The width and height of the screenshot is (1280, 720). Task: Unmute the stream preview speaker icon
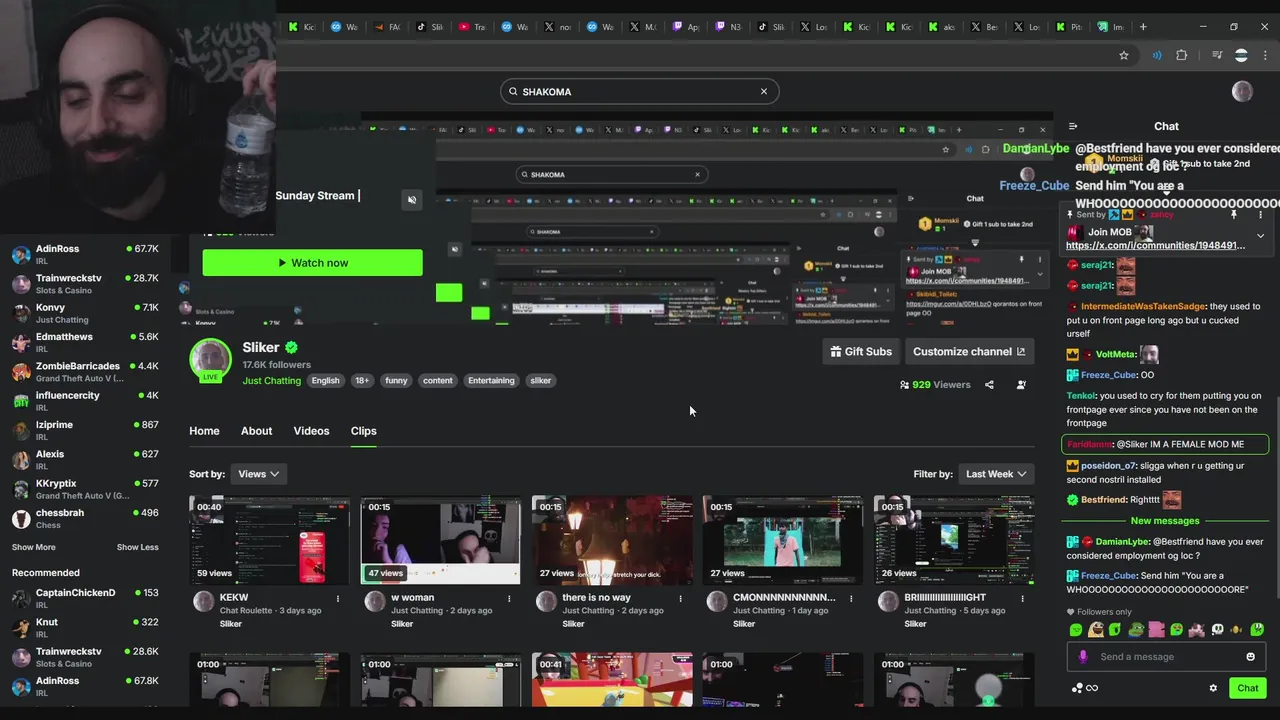coord(412,199)
